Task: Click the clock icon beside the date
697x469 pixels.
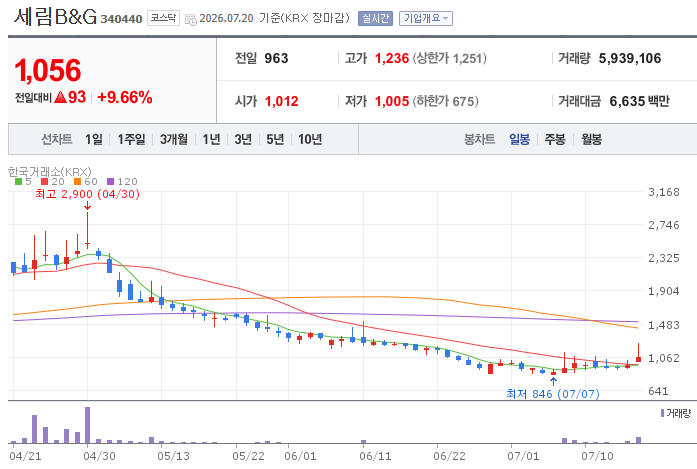Action: [x=190, y=20]
